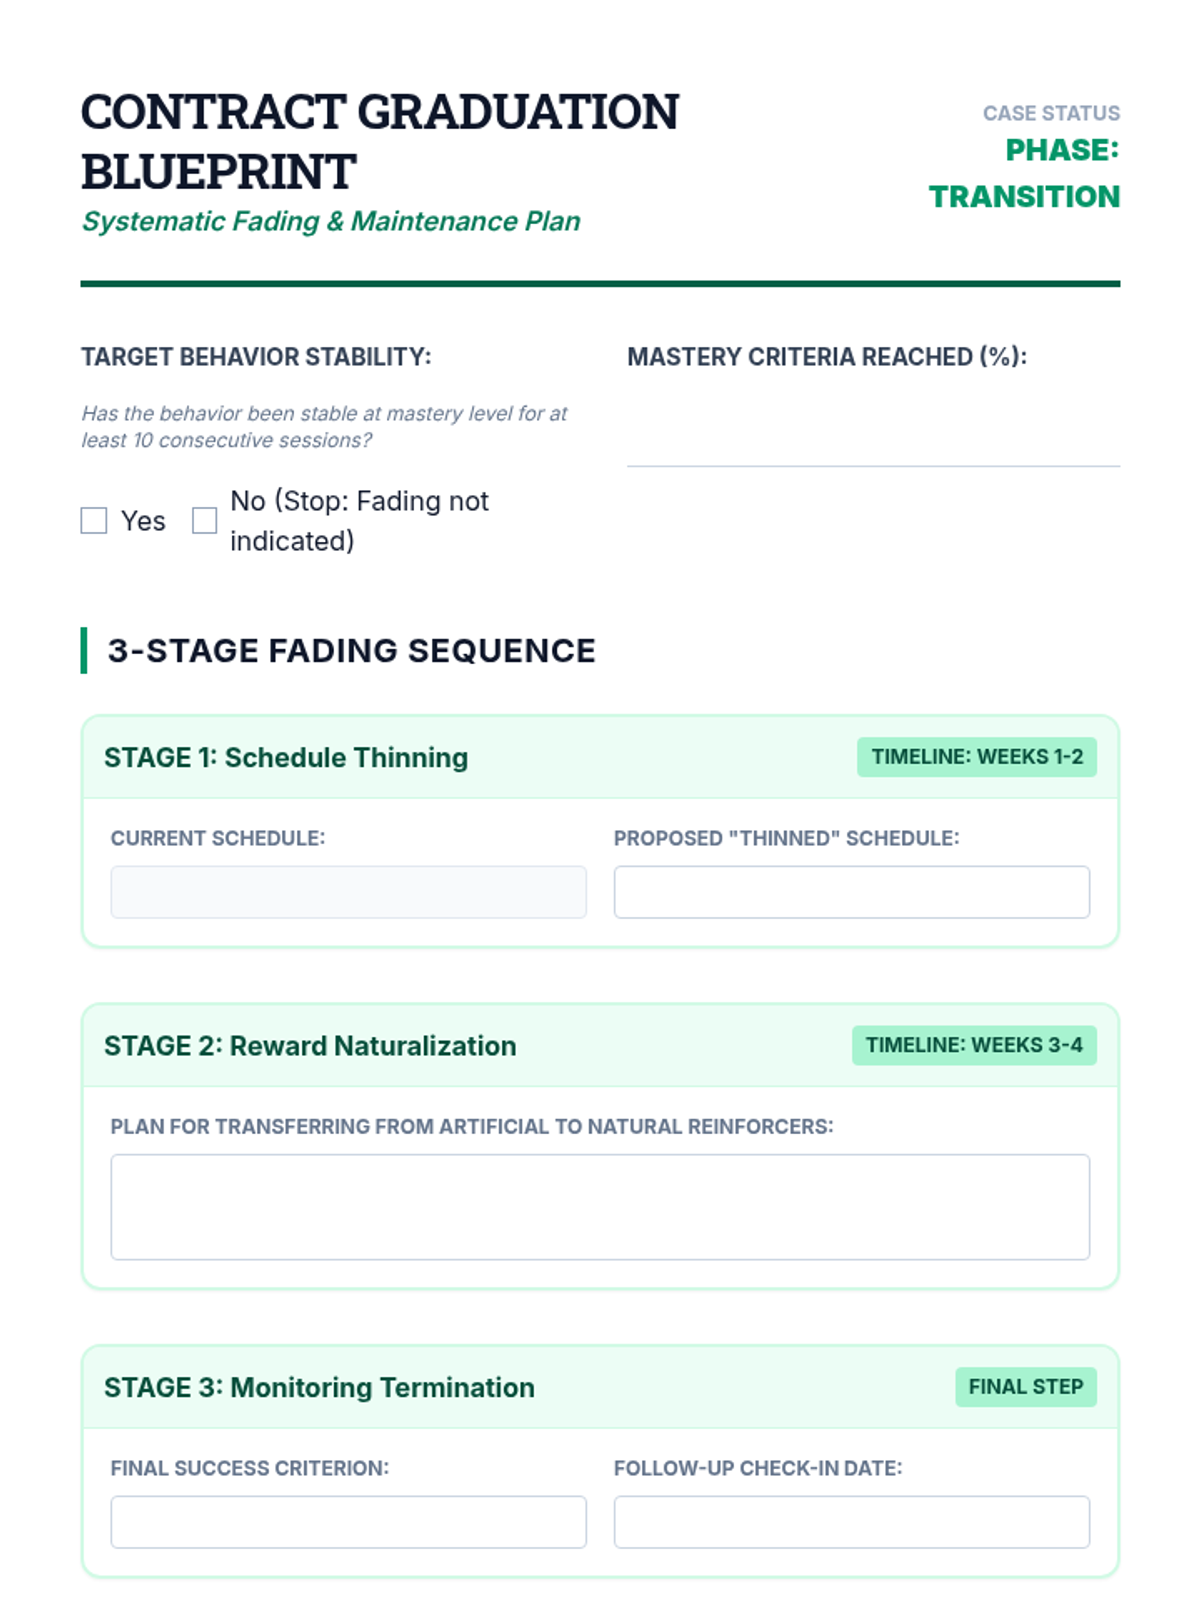
Task: Click the Proposed "Thinned" Schedule input box
Action: [x=851, y=892]
